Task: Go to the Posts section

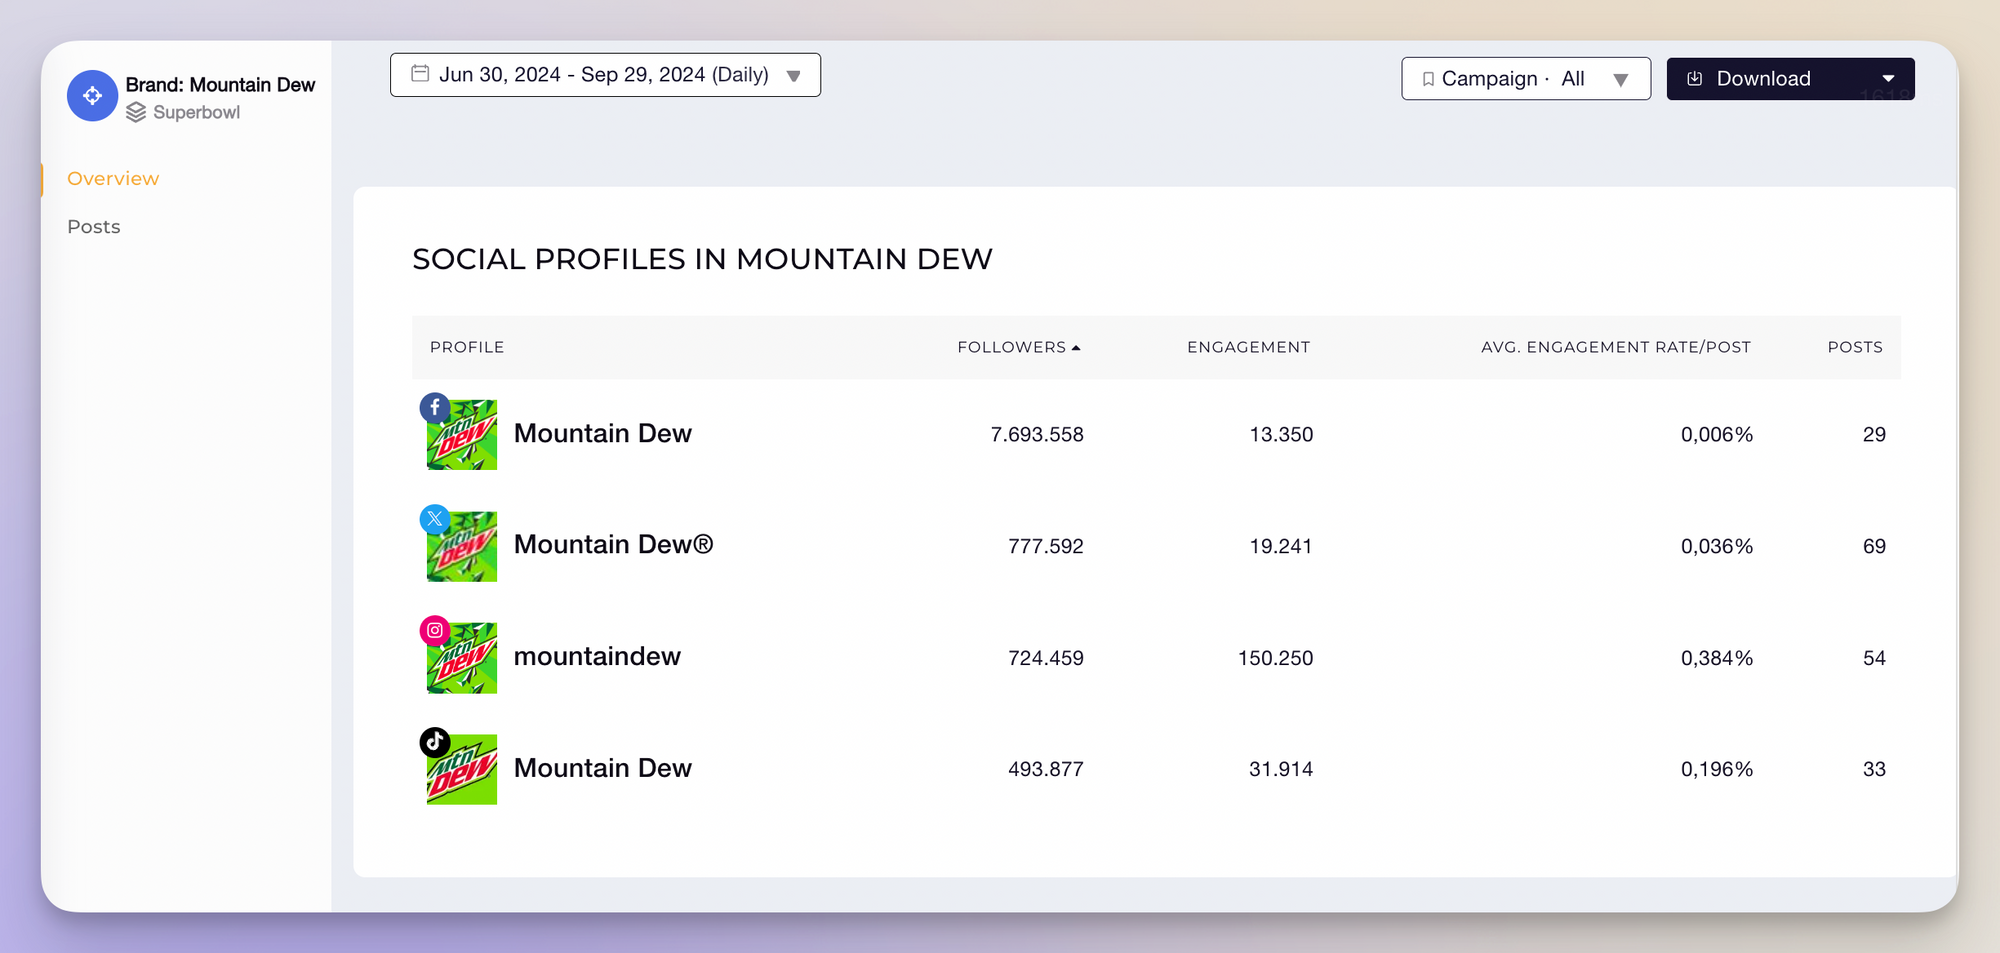Action: (94, 227)
